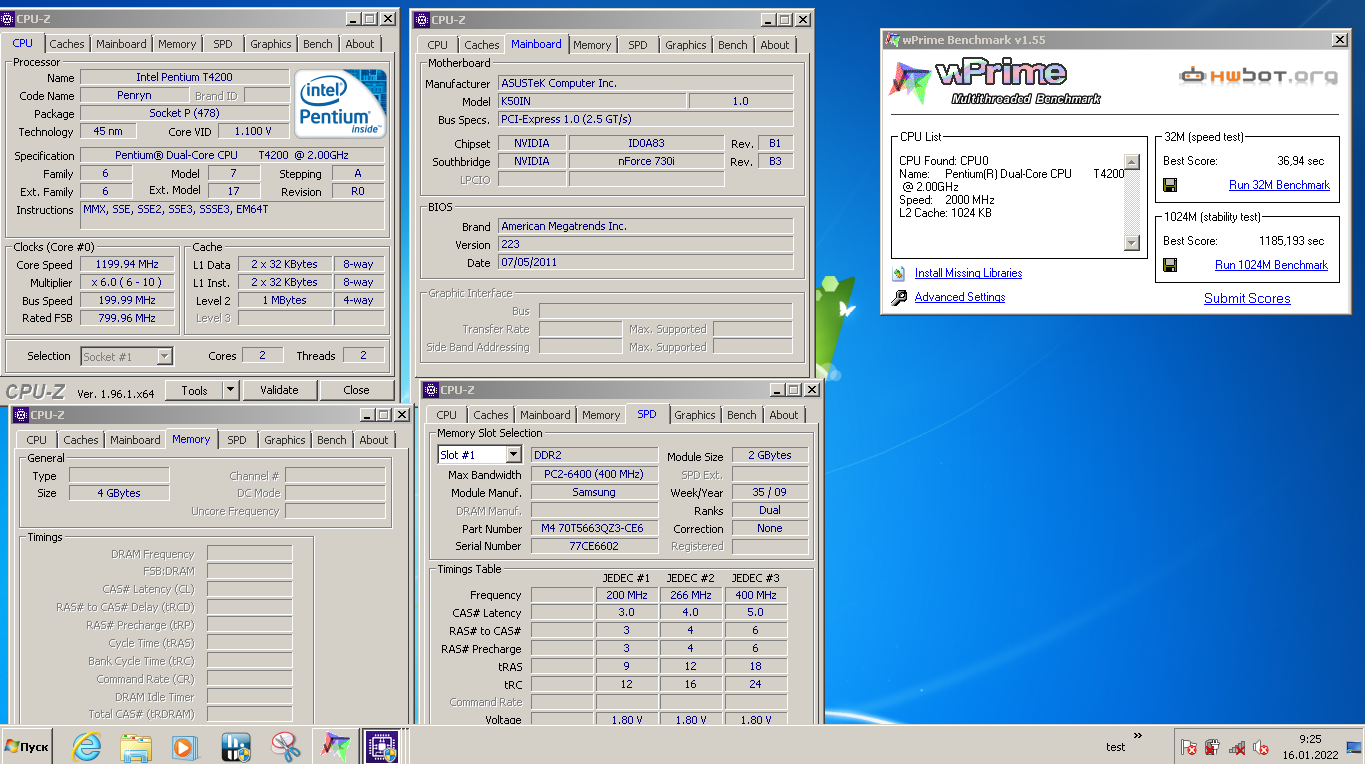Image resolution: width=1365 pixels, height=764 pixels.
Task: Expand the Slot #1 memory slot dropdown
Action: pyautogui.click(x=513, y=455)
